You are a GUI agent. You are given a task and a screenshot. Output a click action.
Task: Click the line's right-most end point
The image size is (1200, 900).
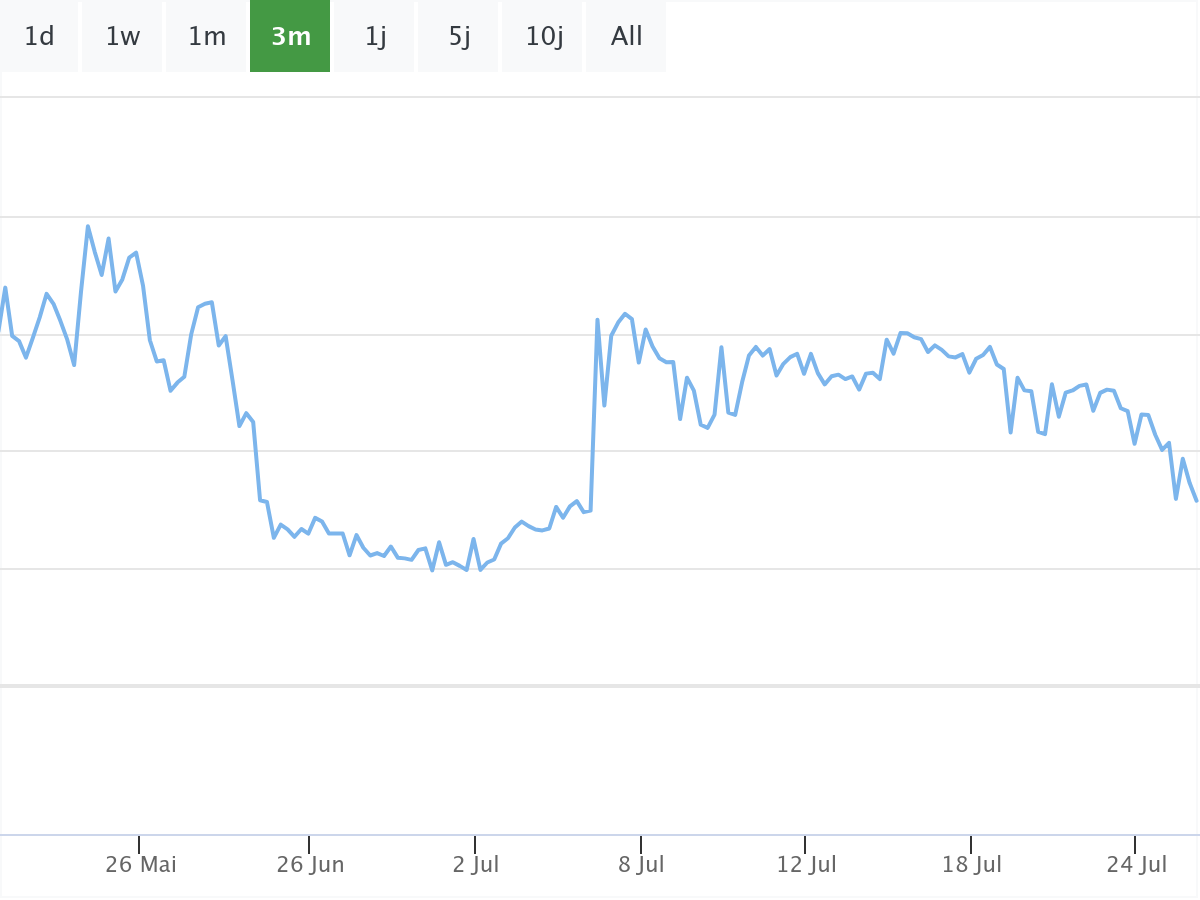pos(1196,499)
